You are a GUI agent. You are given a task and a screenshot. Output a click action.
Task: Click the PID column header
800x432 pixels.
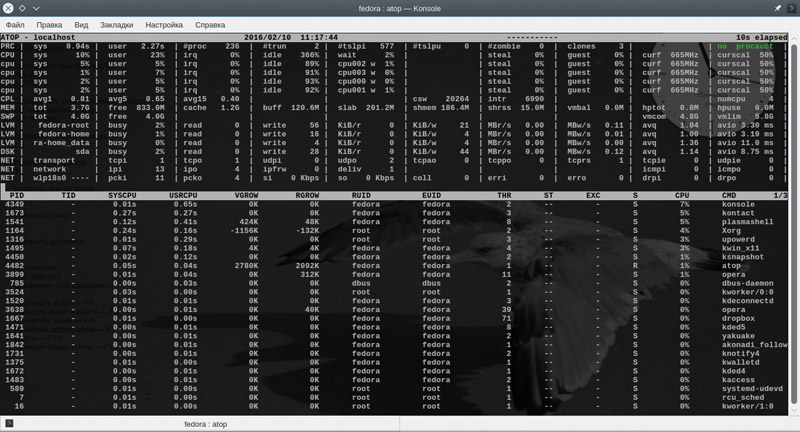coord(17,195)
